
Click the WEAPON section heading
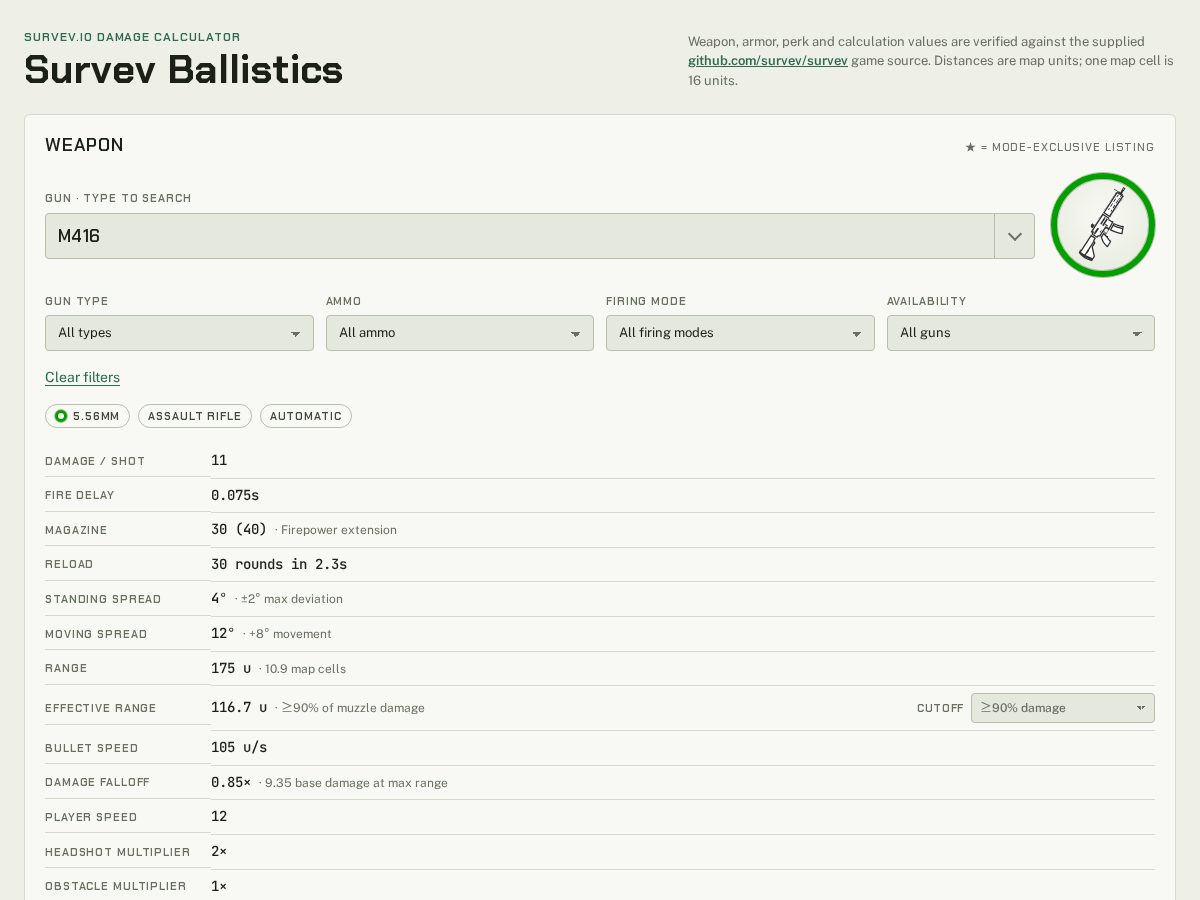[84, 145]
